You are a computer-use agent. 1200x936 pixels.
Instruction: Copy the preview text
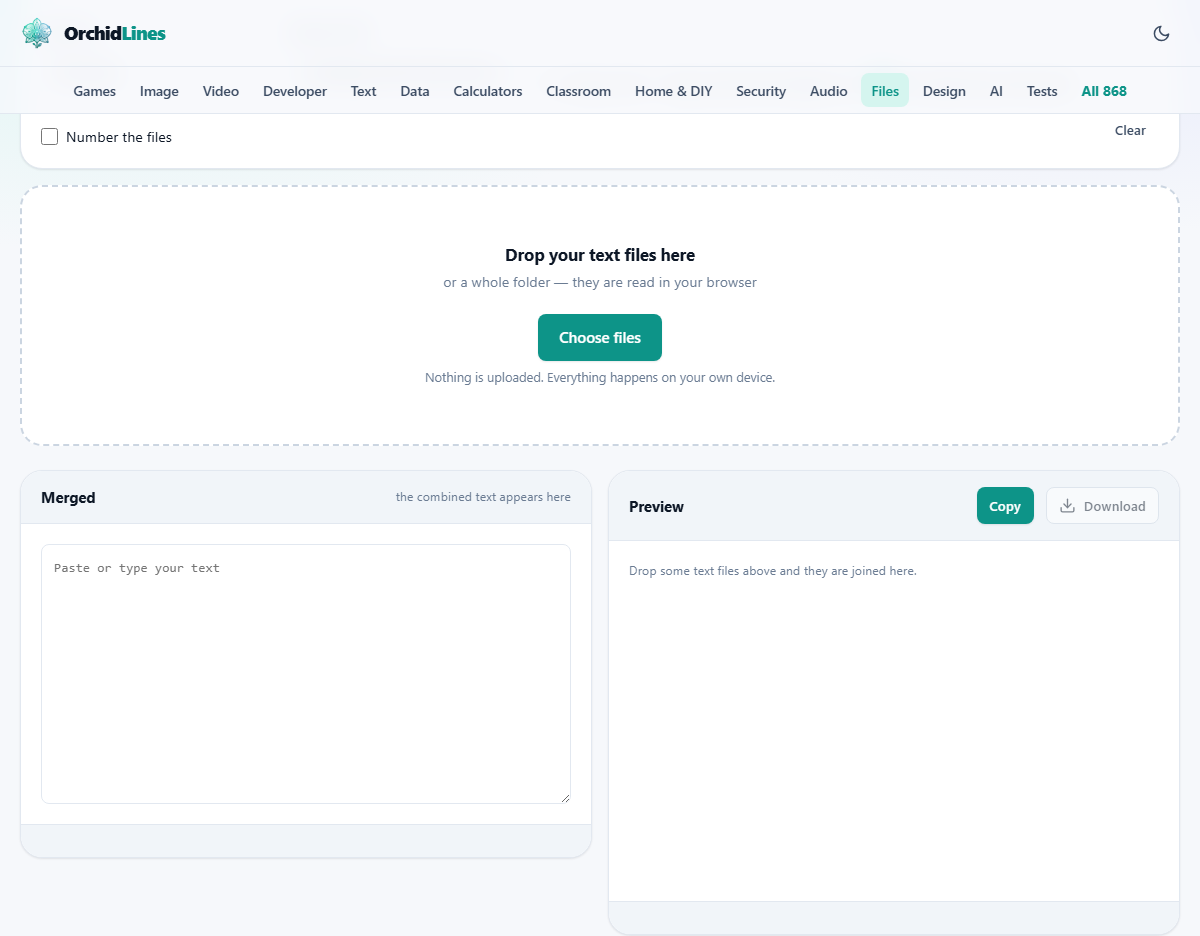tap(1005, 506)
